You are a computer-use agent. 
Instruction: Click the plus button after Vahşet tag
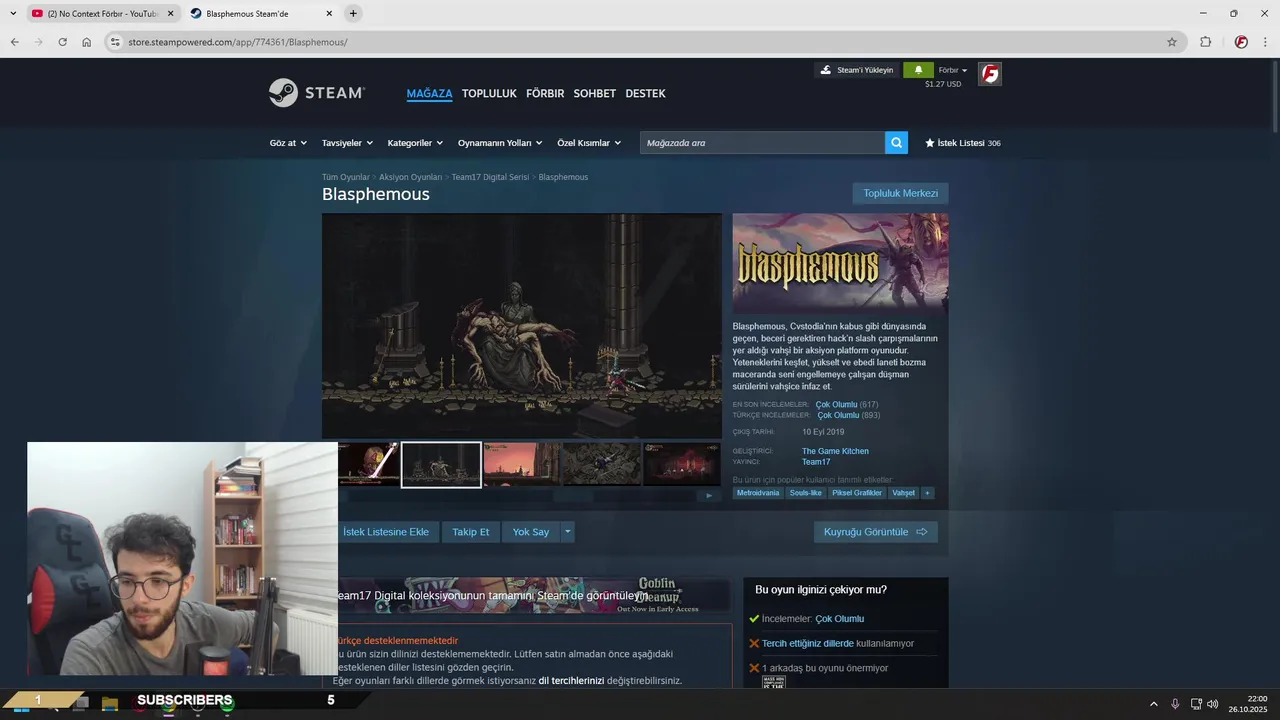click(x=927, y=493)
